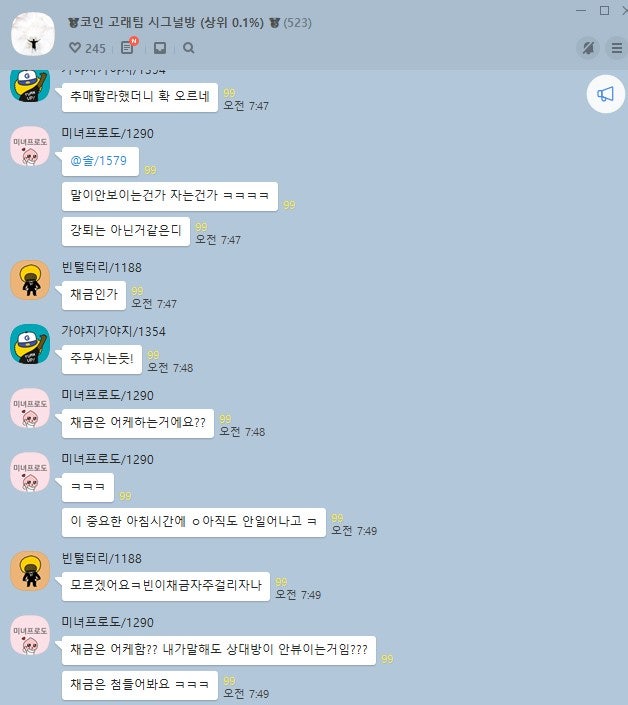This screenshot has height=705, width=628.
Task: Maximize the chat window
Action: (x=605, y=10)
